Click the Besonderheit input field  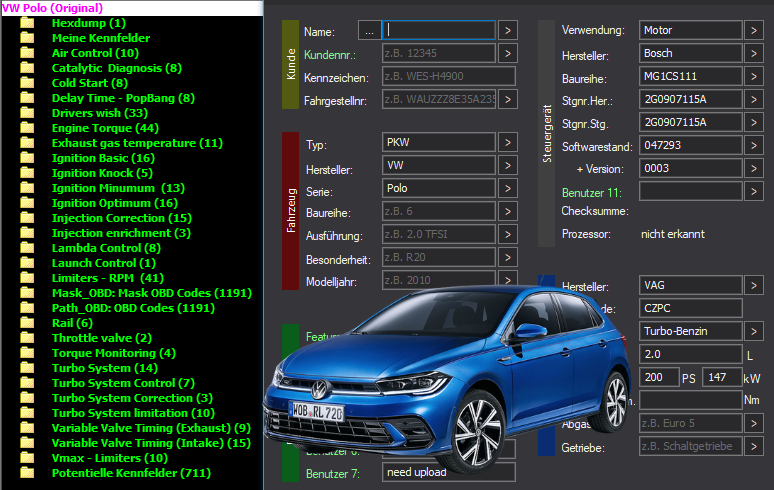click(x=439, y=257)
